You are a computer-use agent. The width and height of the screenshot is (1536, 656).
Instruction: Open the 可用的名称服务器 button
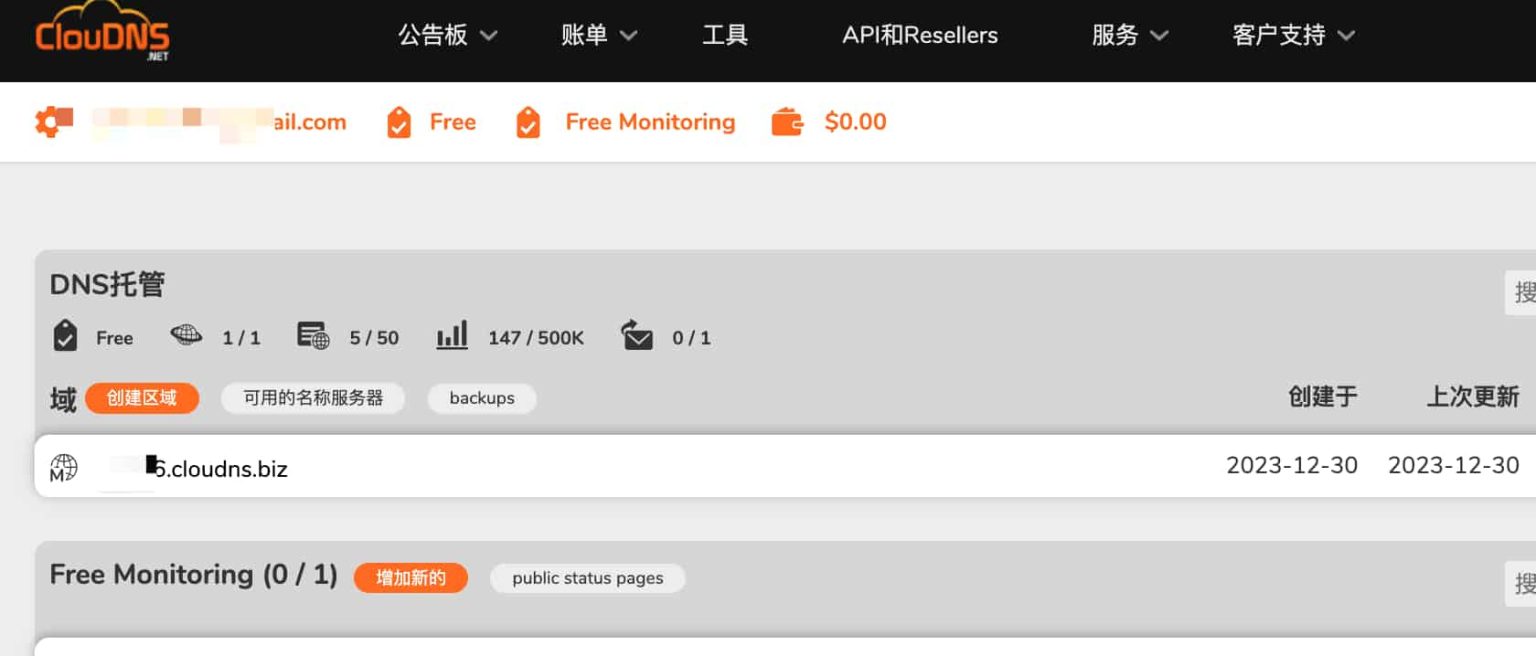point(312,398)
